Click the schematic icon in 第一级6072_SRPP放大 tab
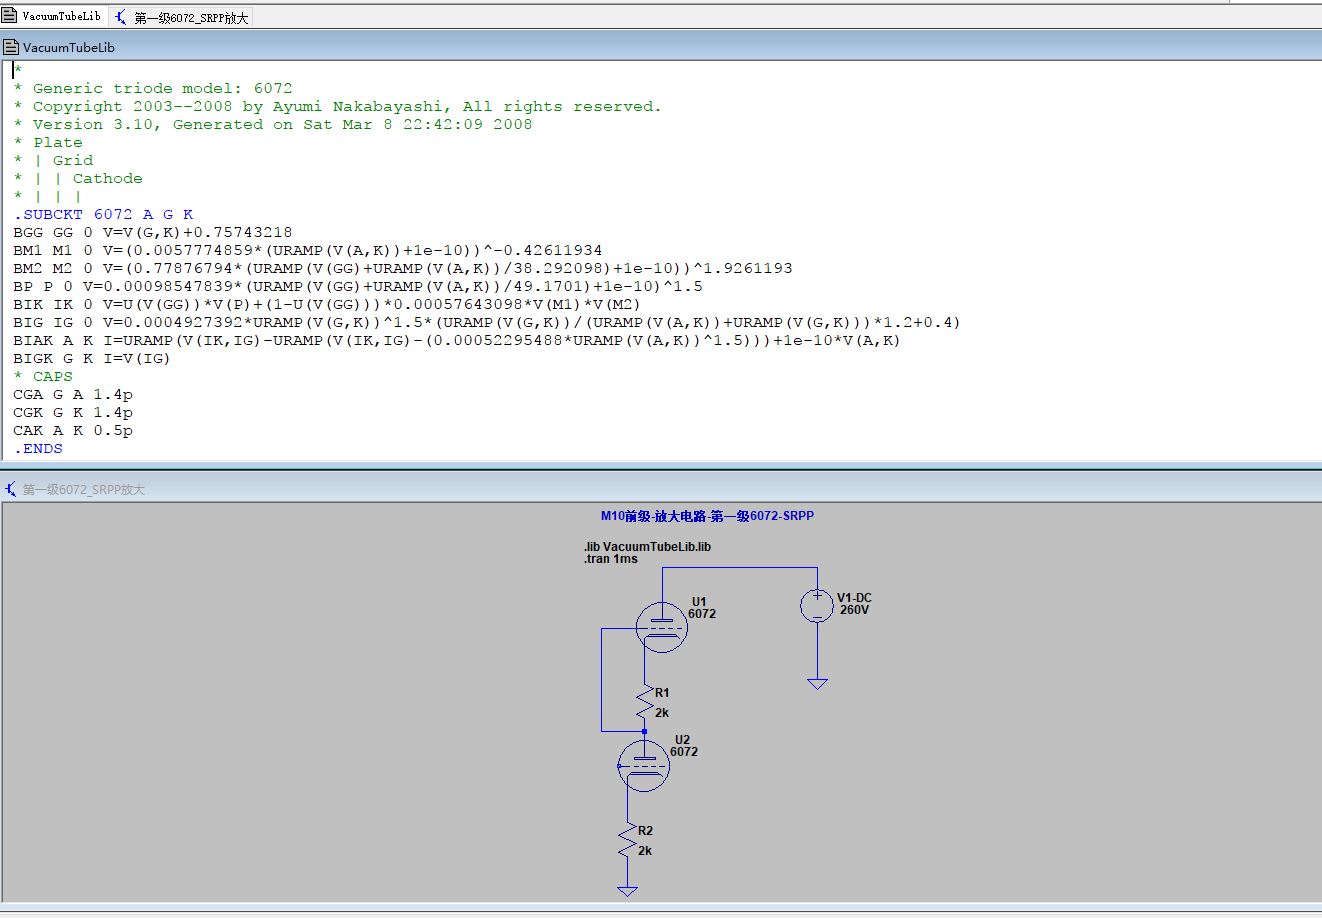 coord(122,17)
